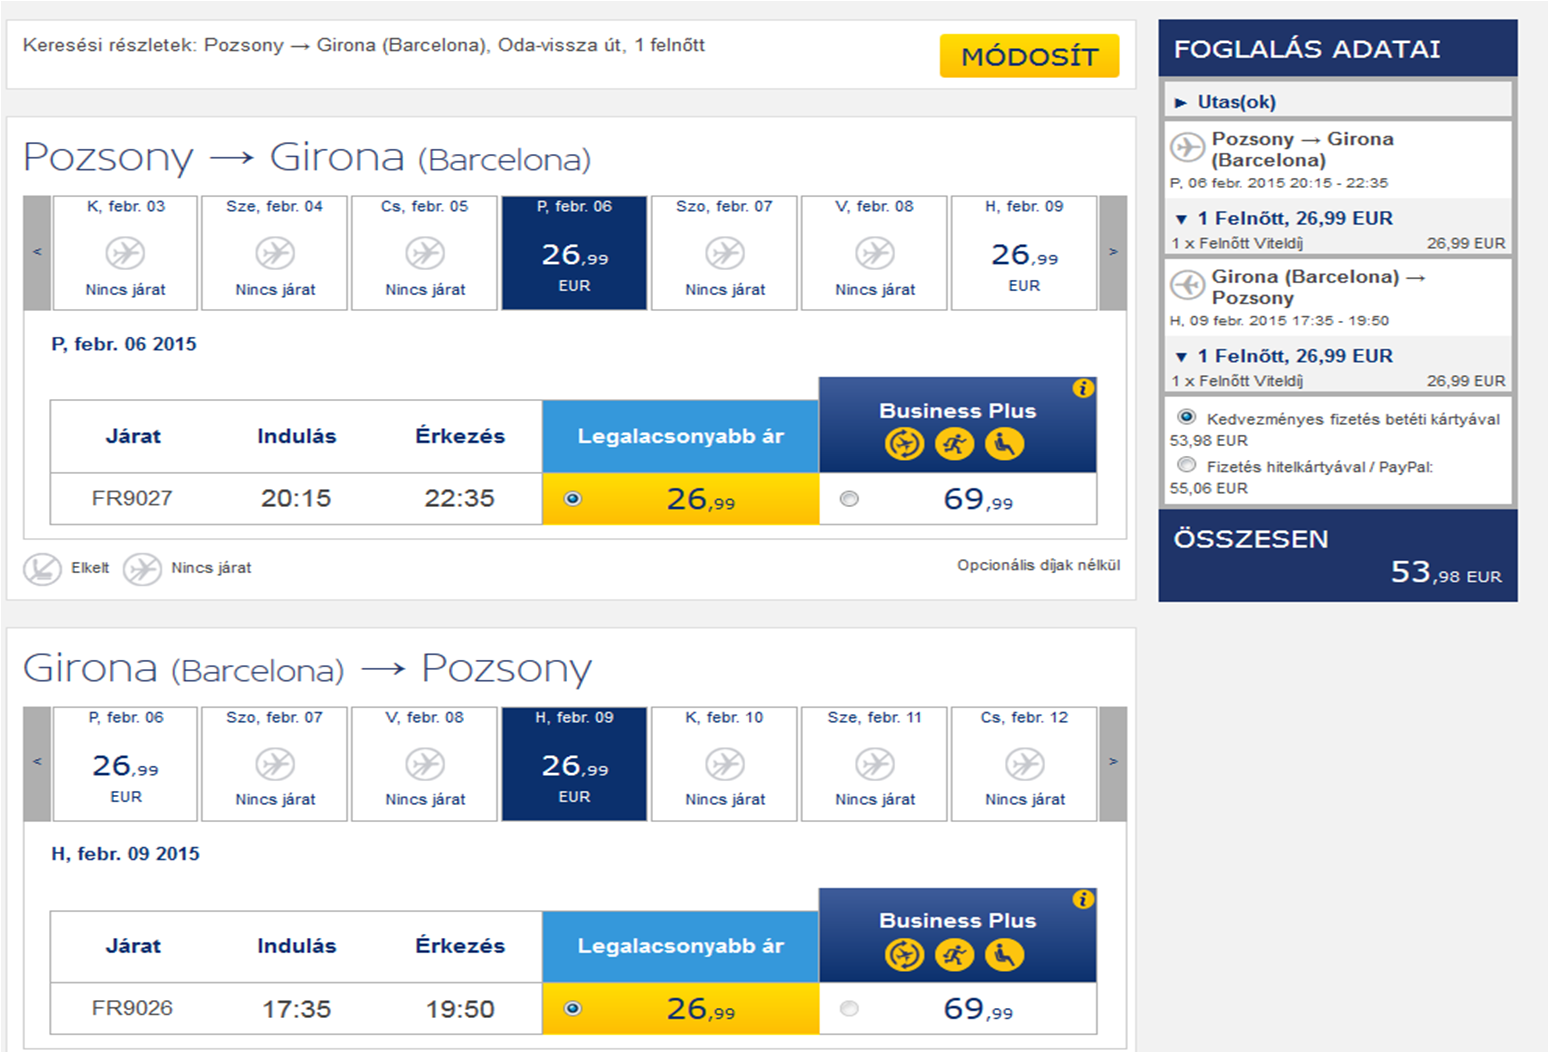1549x1053 pixels.
Task: Click the Elkelt sold-out legend icon
Action: [x=42, y=569]
